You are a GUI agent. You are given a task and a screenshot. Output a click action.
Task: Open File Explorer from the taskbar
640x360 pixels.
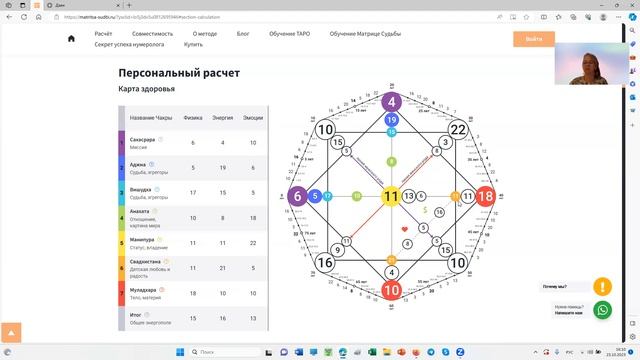(387, 352)
